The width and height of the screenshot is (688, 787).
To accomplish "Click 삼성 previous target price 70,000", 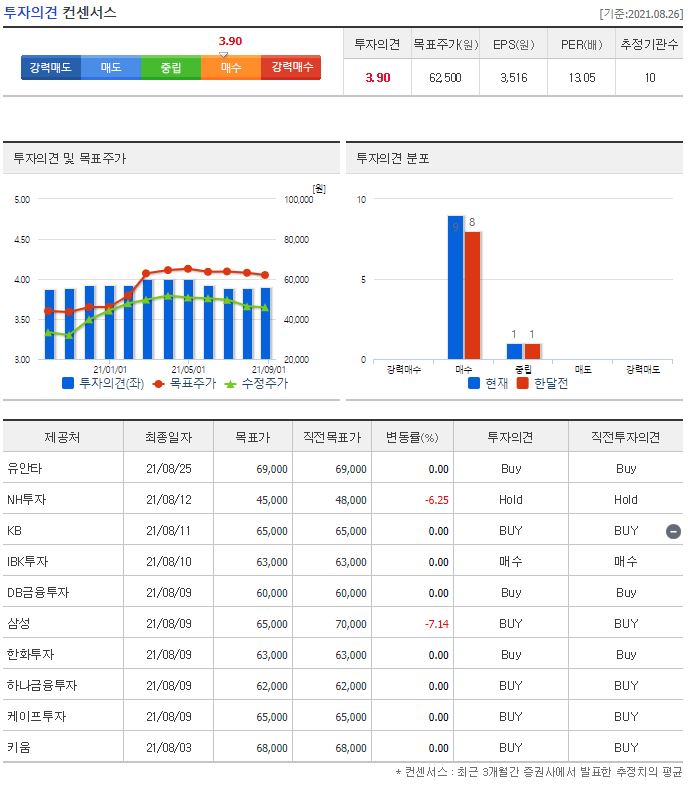I will click(351, 624).
